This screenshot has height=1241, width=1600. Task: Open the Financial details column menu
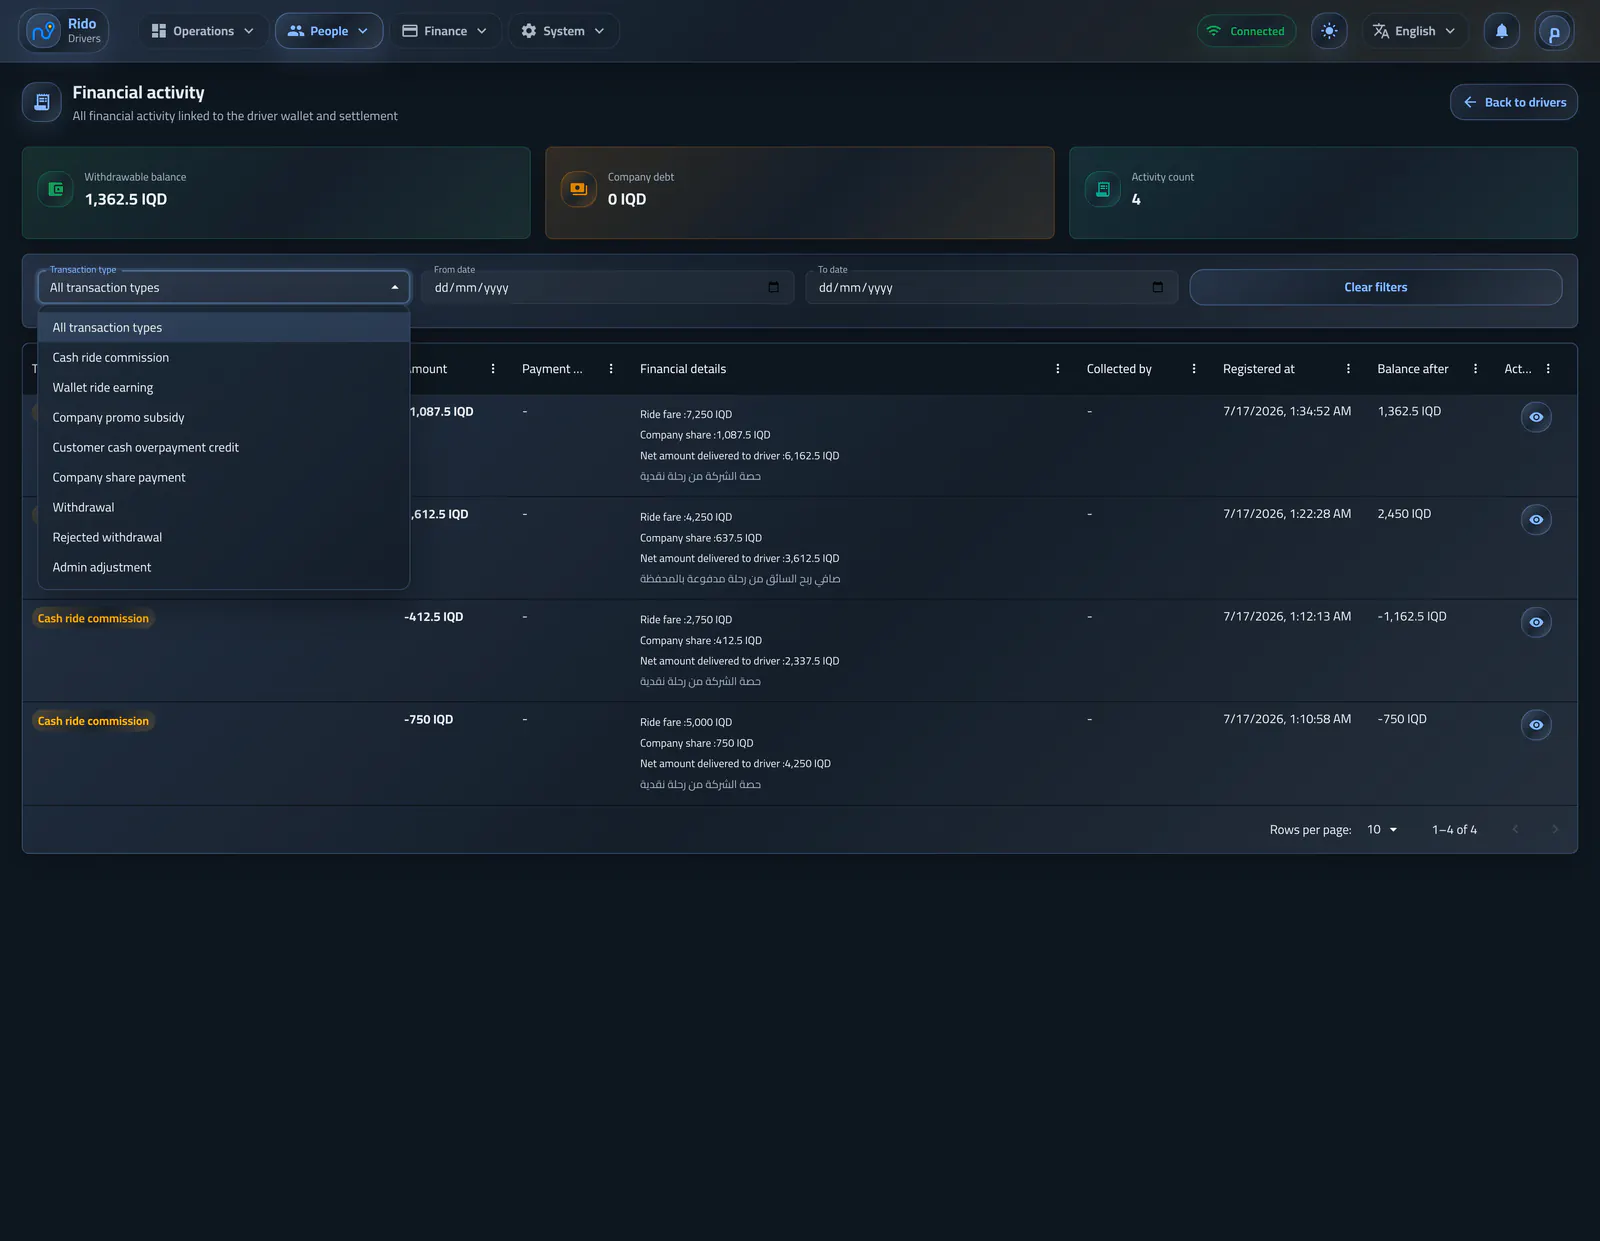coord(1058,369)
